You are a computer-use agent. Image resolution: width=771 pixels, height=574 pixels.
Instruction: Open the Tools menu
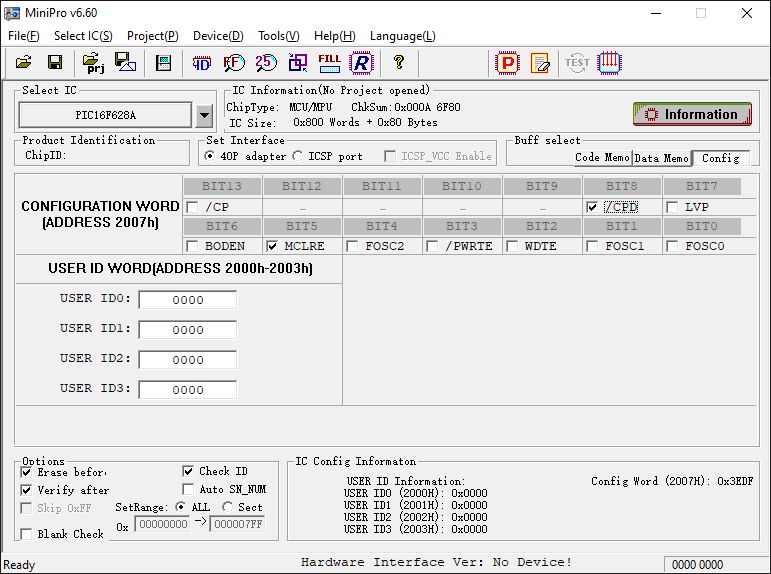click(278, 36)
